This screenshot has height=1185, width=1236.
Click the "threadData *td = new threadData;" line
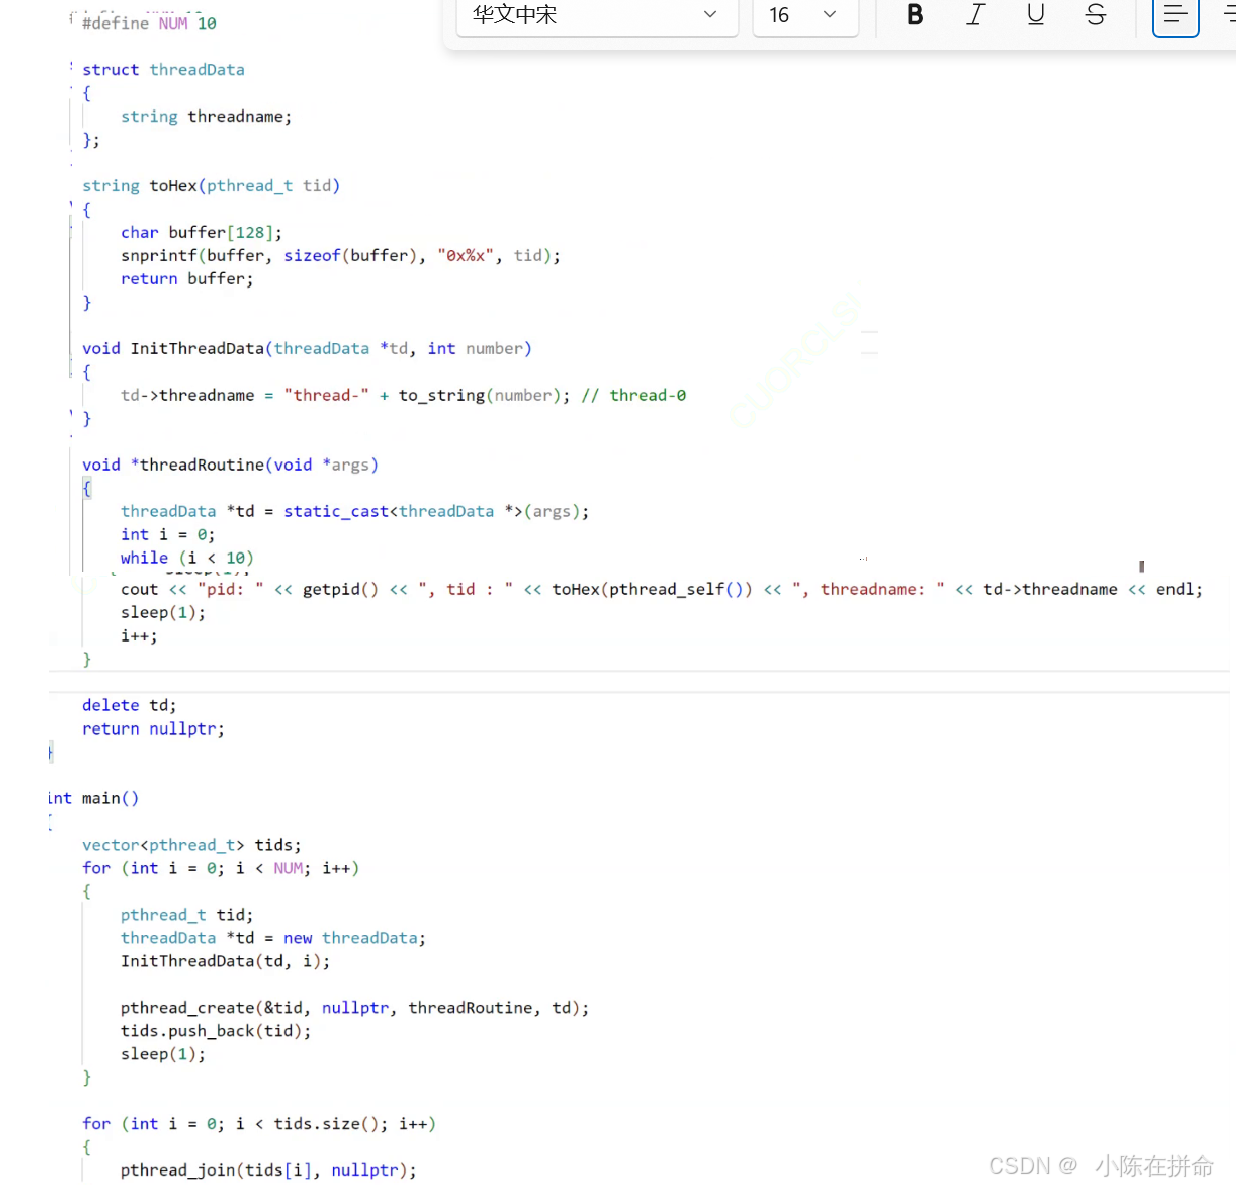[x=273, y=938]
